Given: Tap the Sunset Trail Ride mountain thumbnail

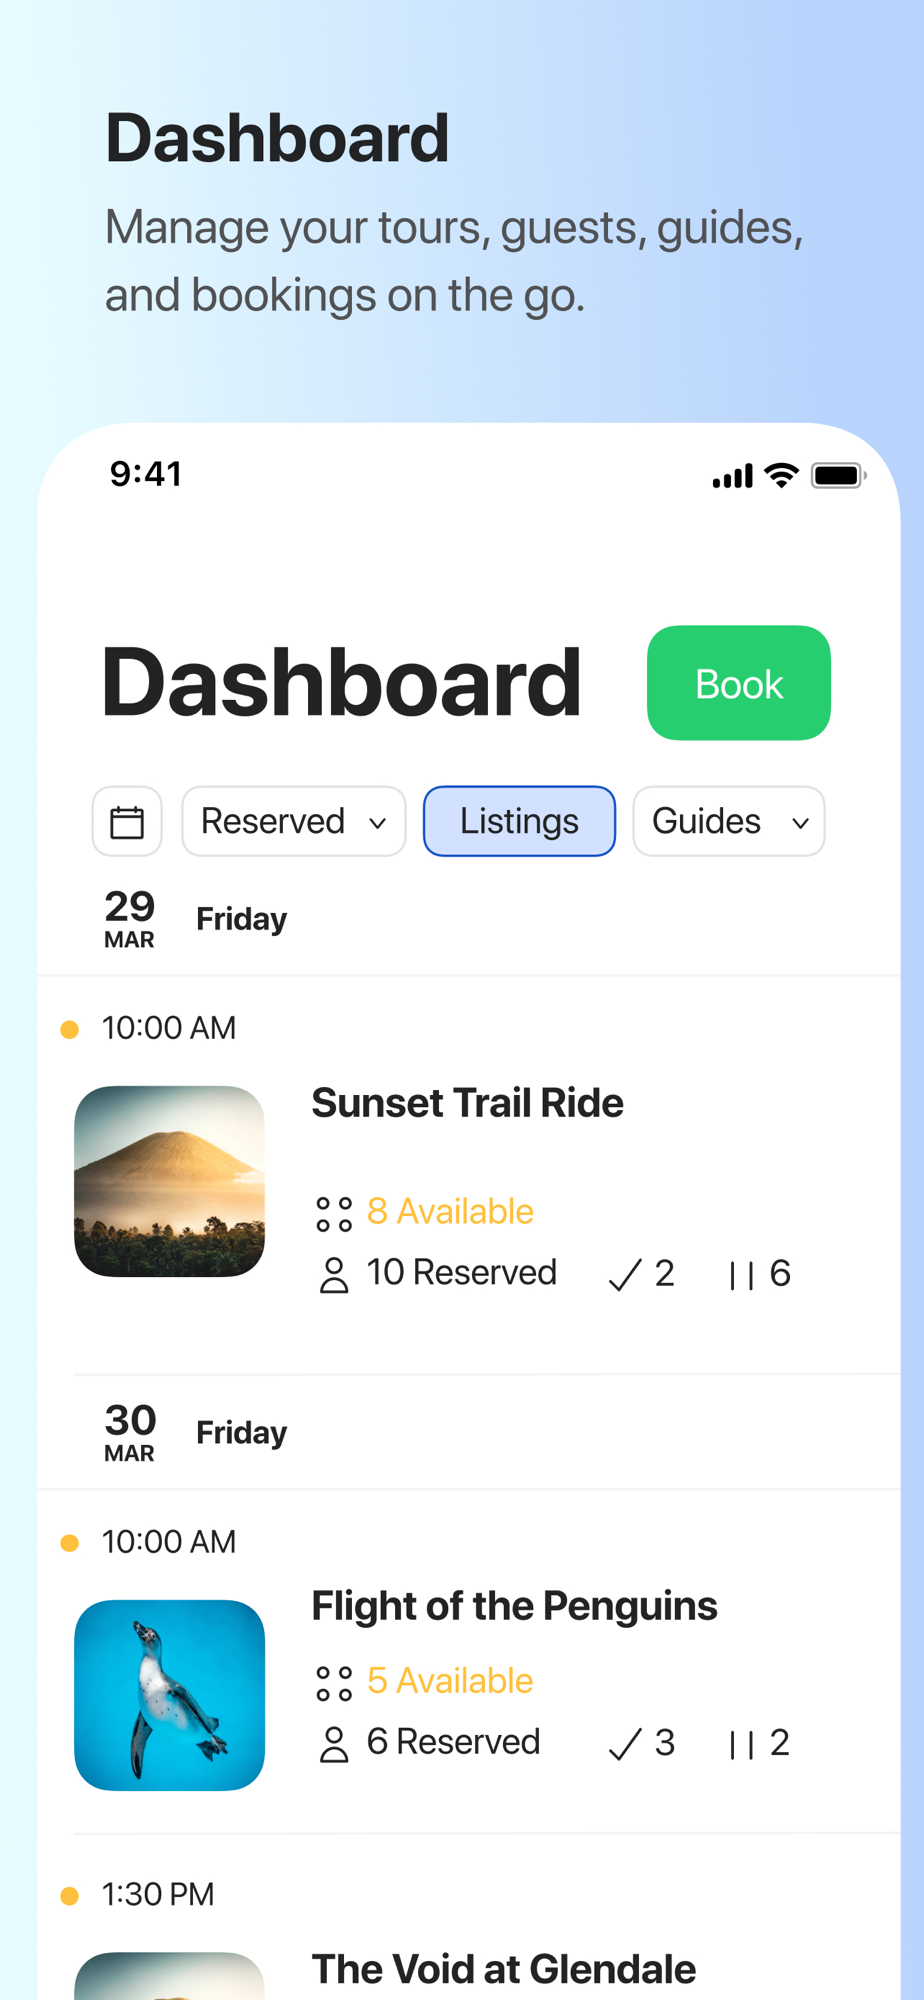Looking at the screenshot, I should (170, 1181).
